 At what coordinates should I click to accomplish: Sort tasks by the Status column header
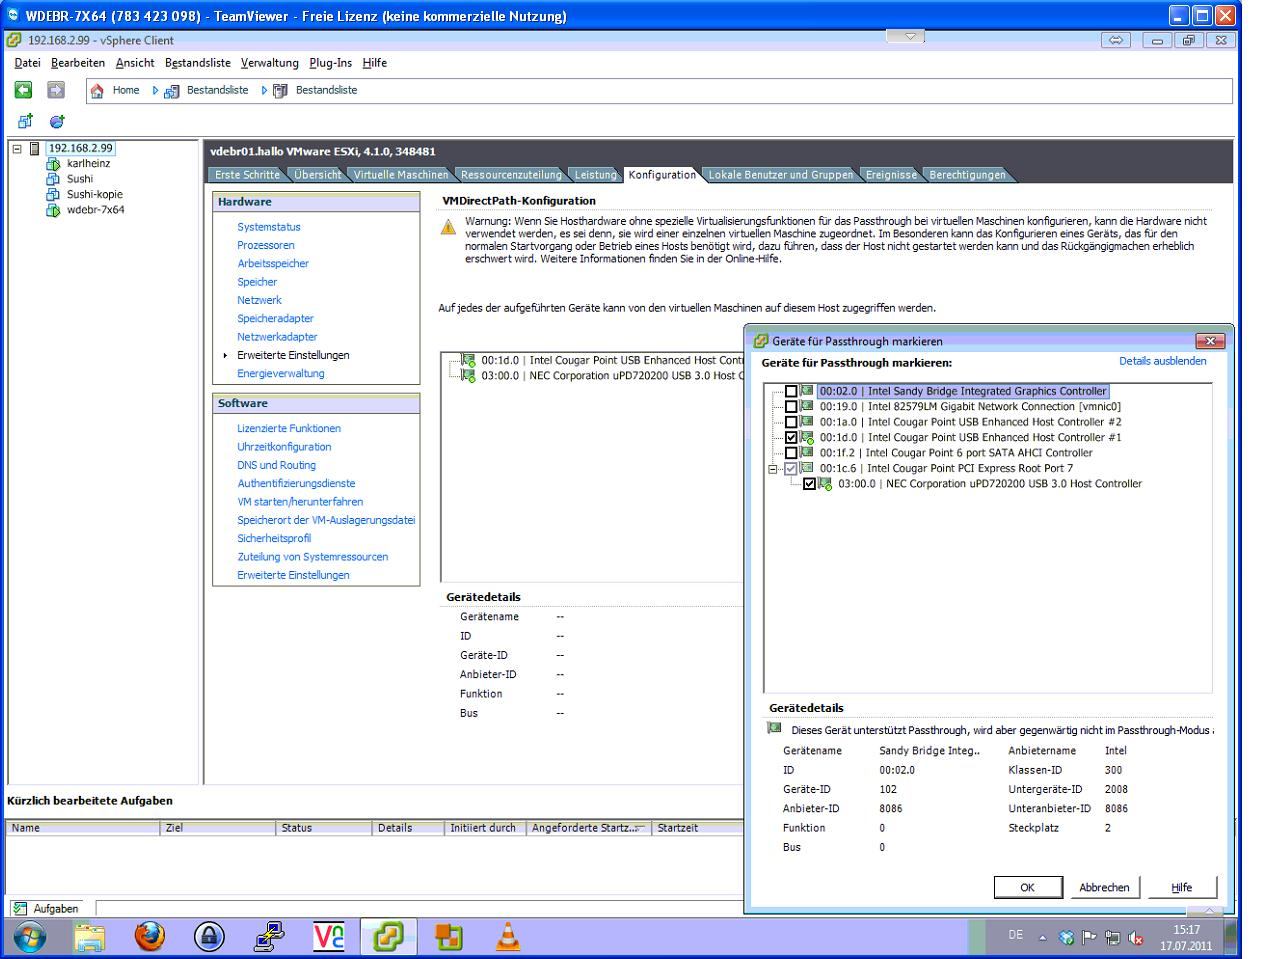(x=323, y=828)
